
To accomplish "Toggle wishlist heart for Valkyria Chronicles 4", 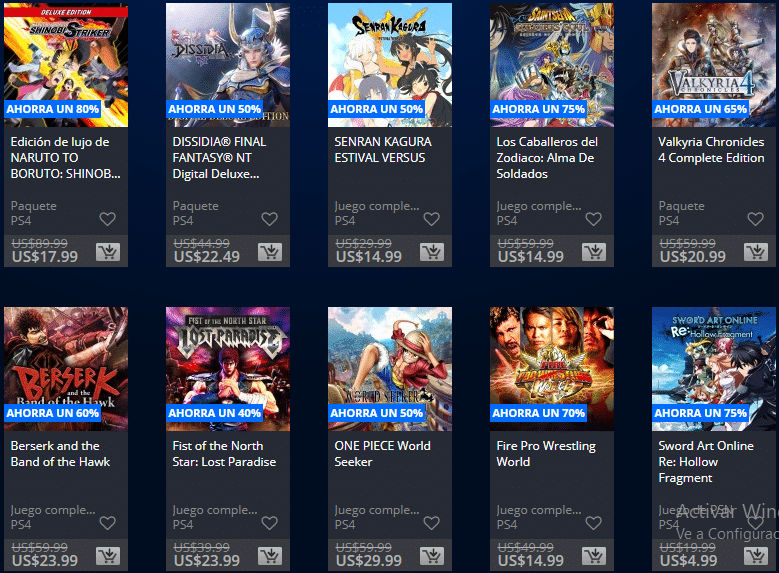I will click(755, 219).
